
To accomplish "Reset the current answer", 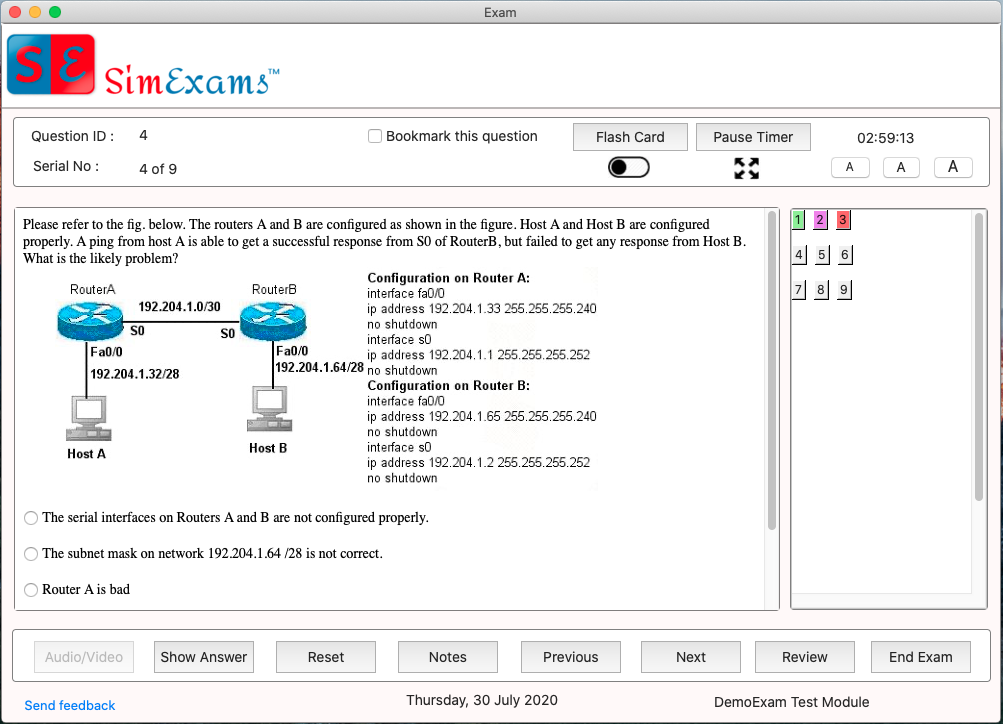I will pos(326,657).
